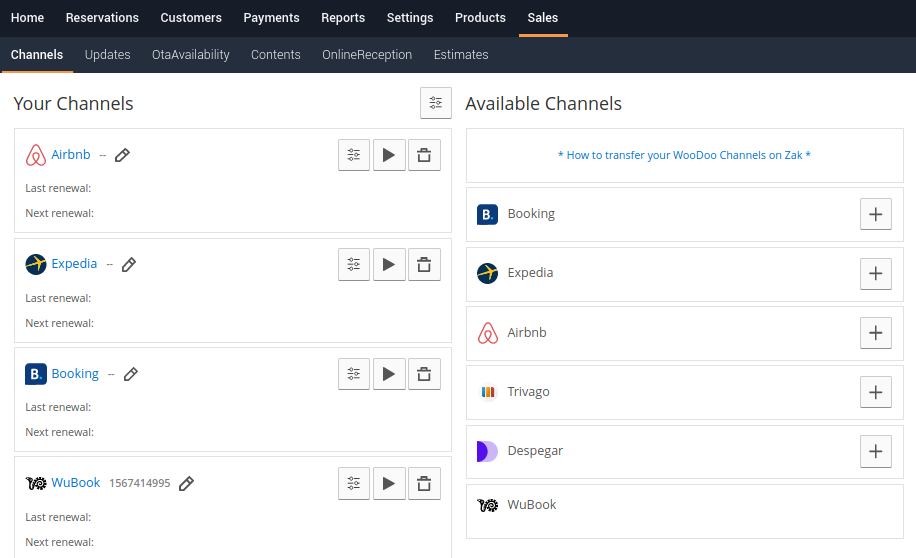Image resolution: width=916 pixels, height=558 pixels.
Task: Delete the Expedia channel with trash icon
Action: click(x=424, y=265)
